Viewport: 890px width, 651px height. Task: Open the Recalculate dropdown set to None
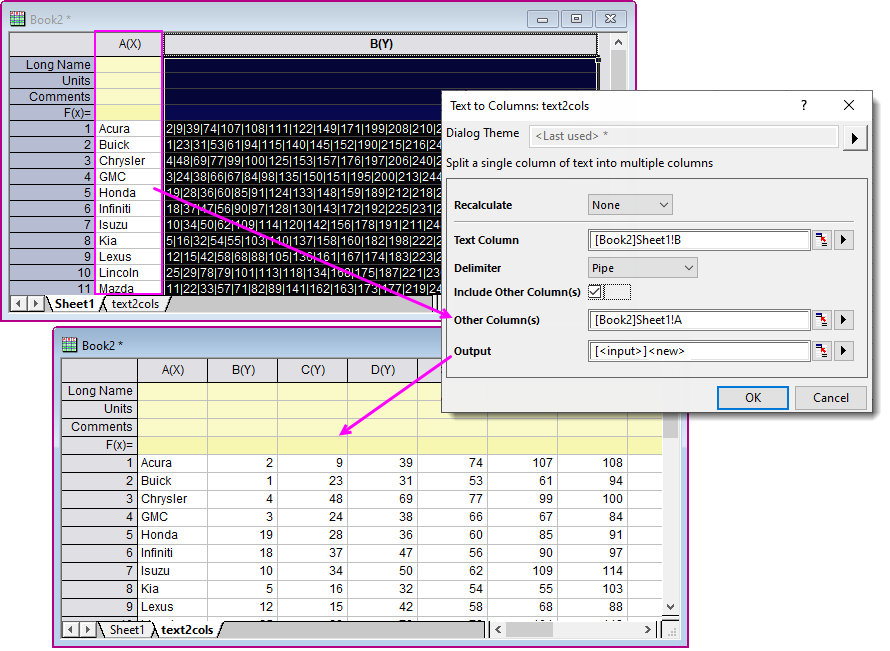point(630,205)
